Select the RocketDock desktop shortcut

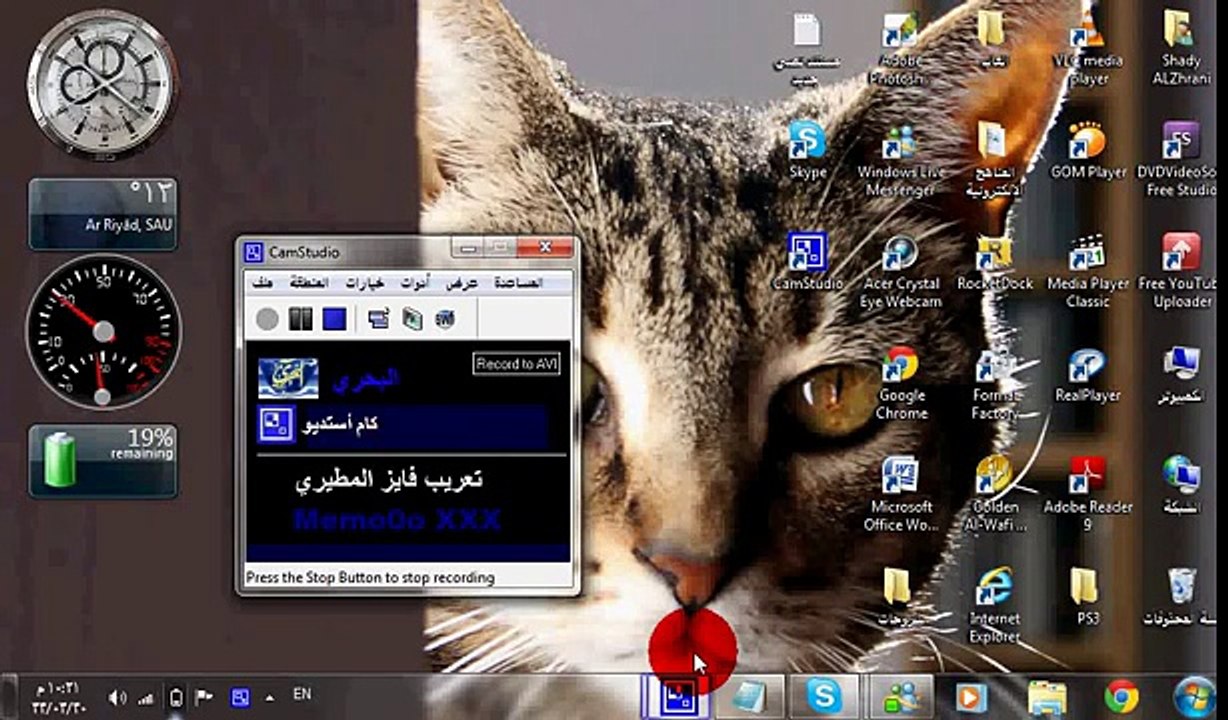(x=994, y=262)
